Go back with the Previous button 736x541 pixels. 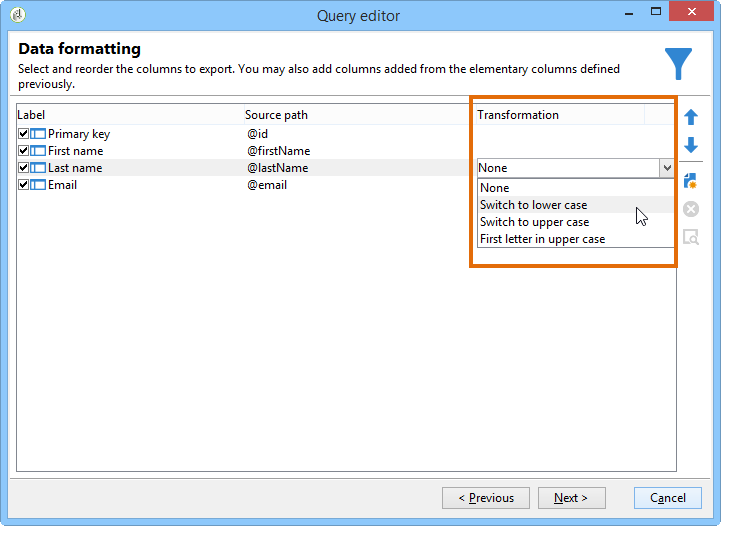click(486, 498)
